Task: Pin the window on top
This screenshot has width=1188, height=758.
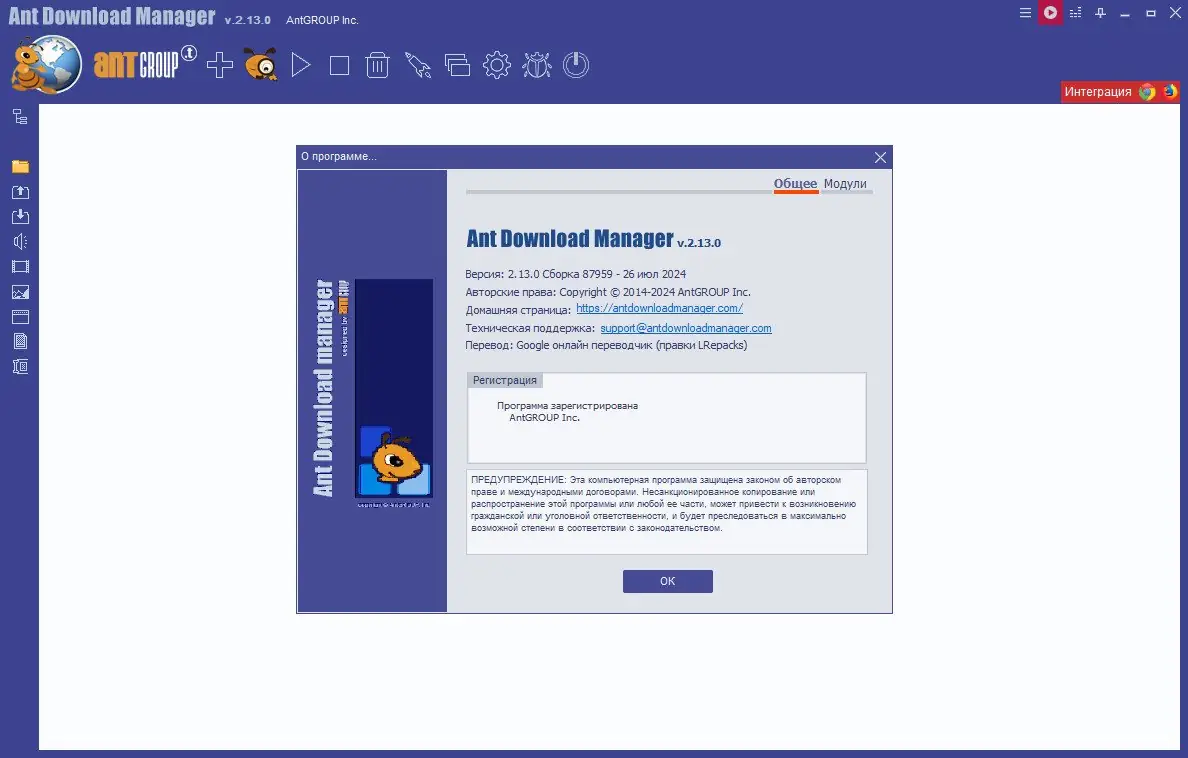Action: tap(1100, 13)
